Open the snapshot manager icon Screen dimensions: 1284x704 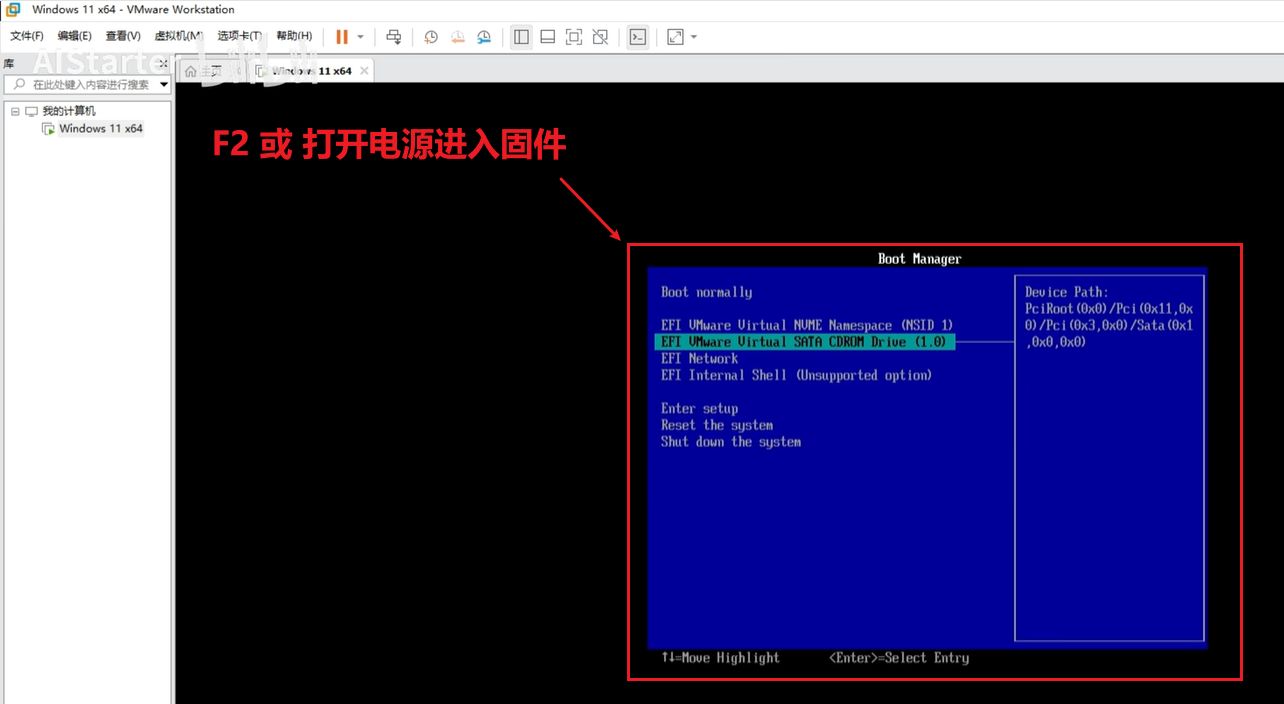(484, 37)
